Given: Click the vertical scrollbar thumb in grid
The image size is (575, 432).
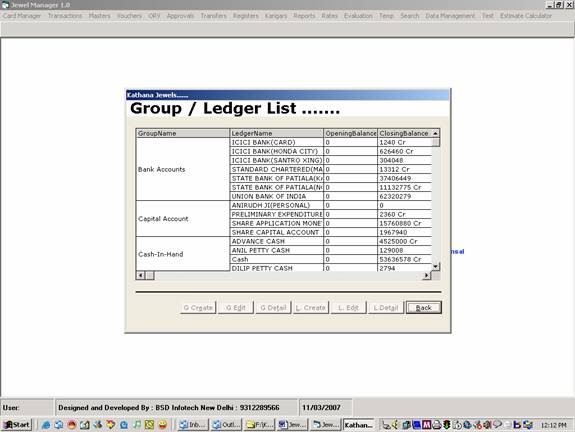Looking at the screenshot, I should coord(435,142).
